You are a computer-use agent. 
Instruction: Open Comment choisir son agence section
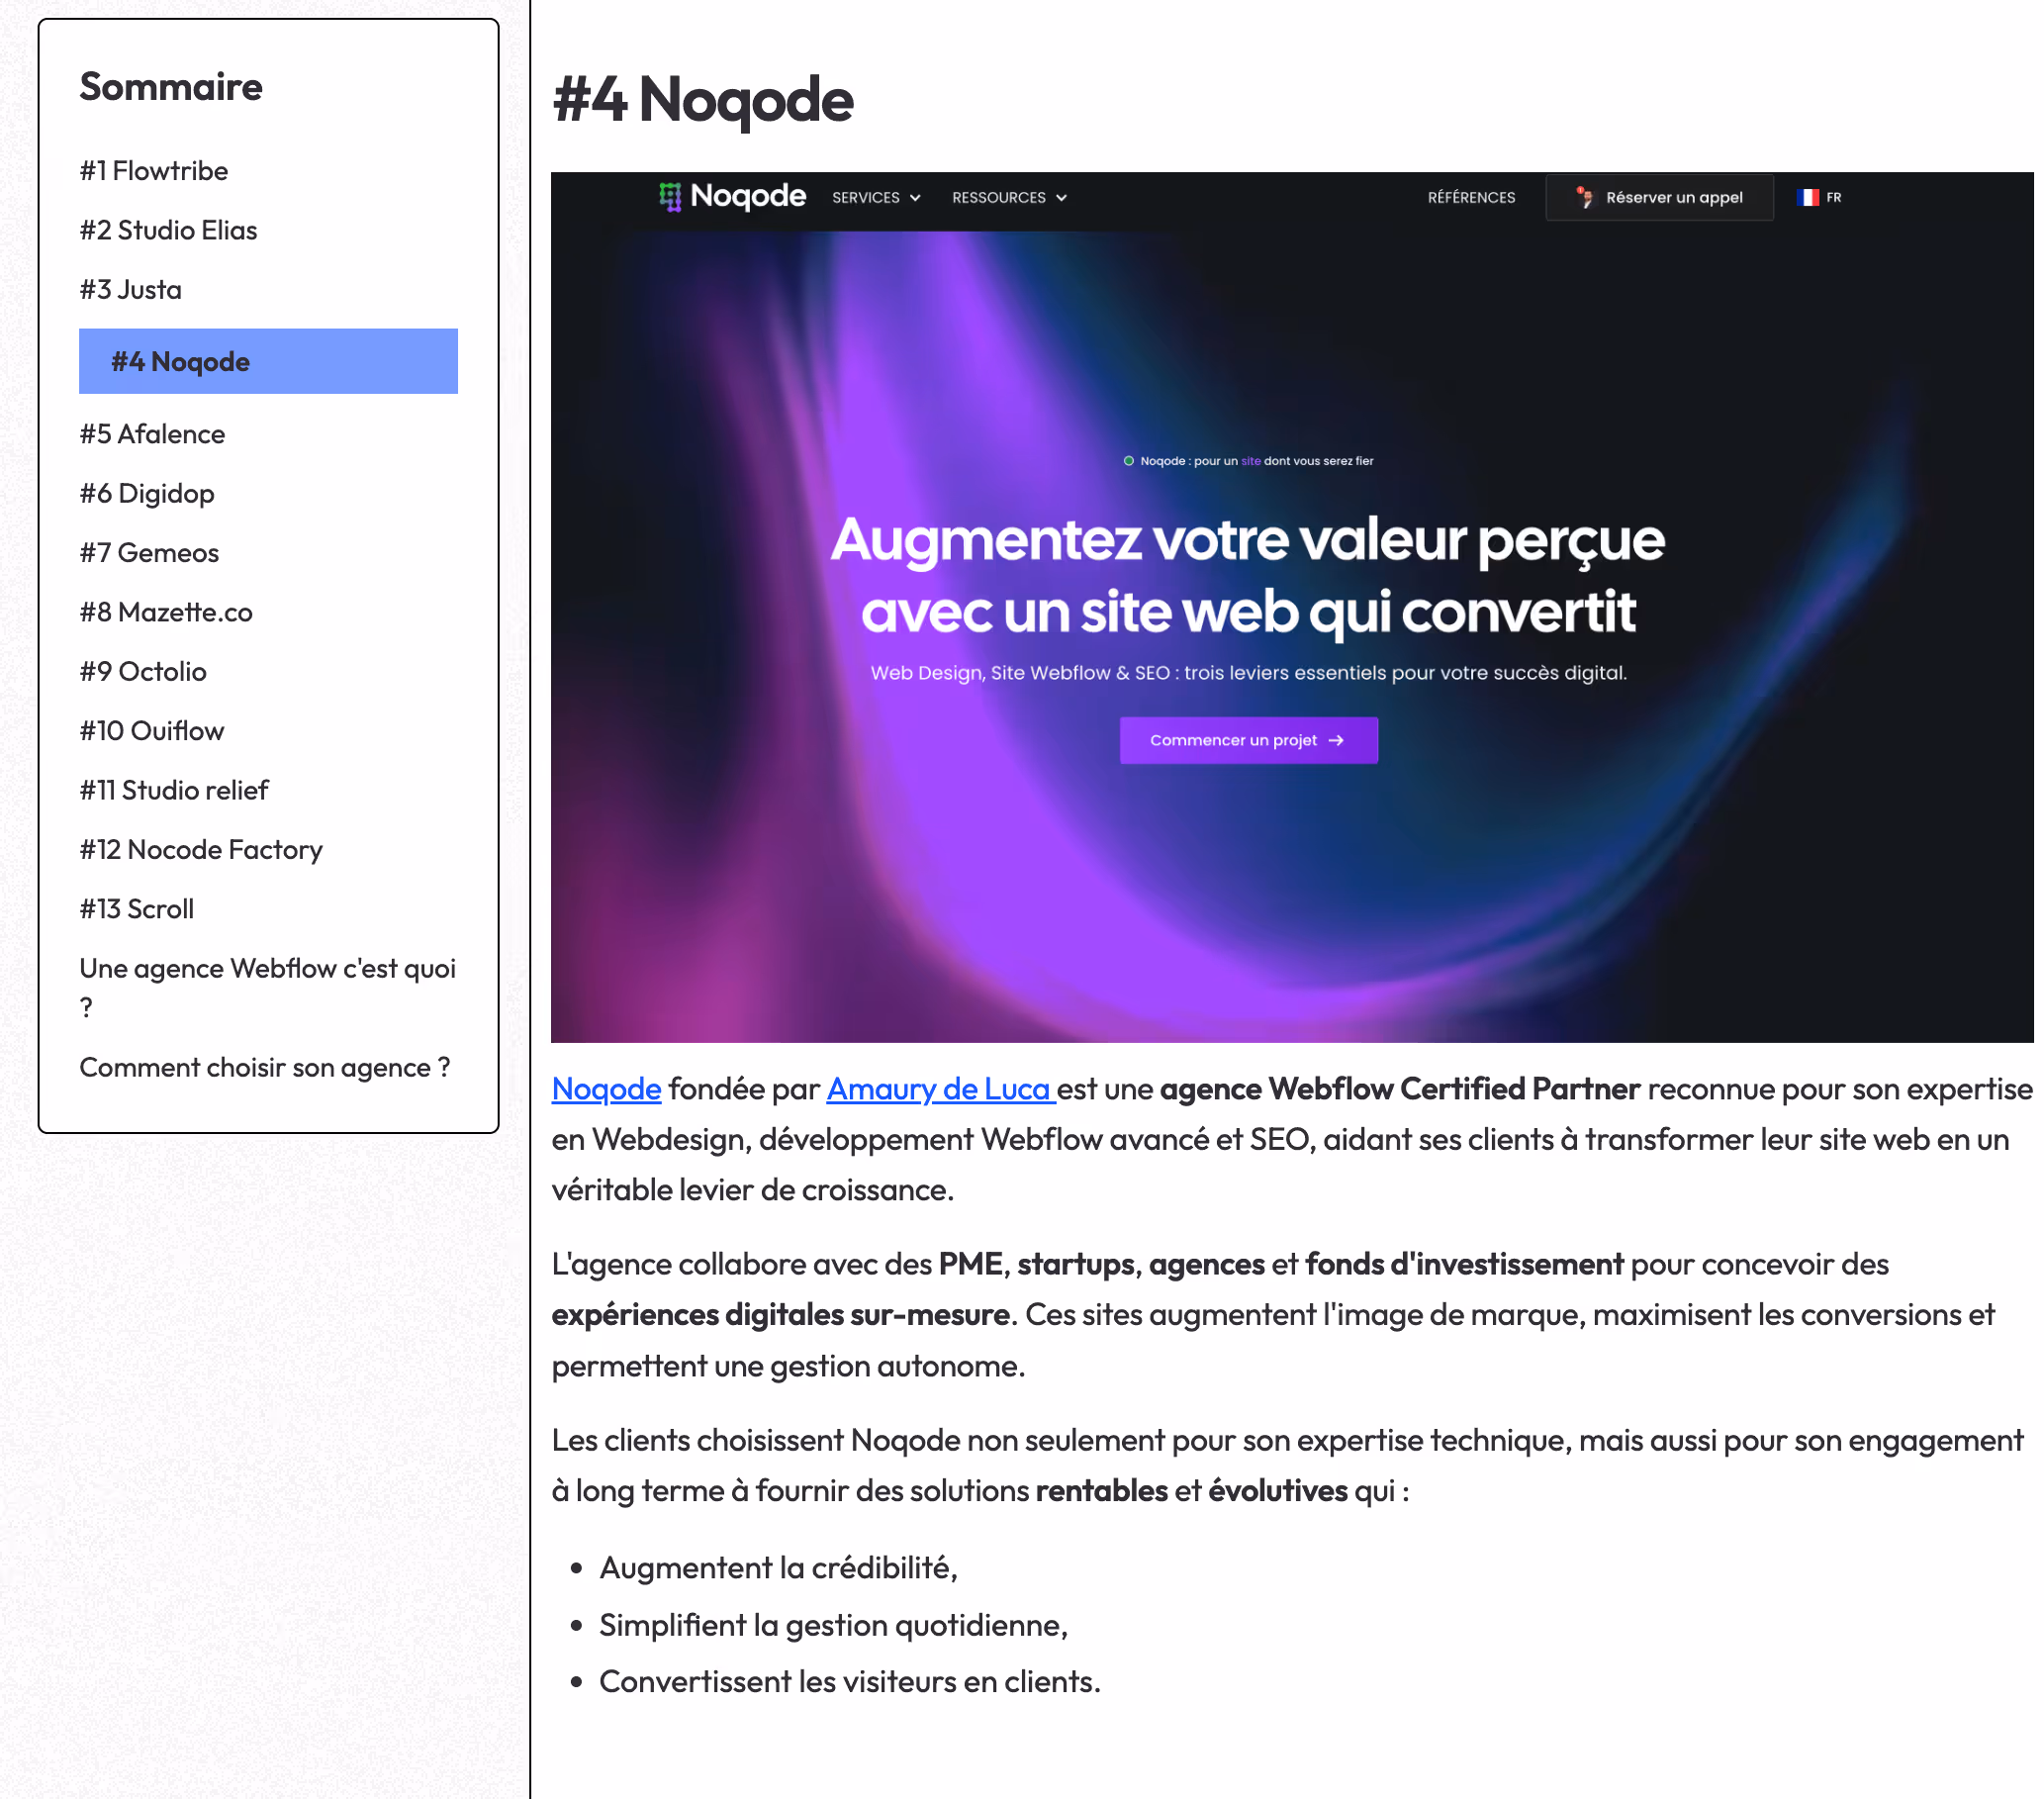tap(265, 1068)
